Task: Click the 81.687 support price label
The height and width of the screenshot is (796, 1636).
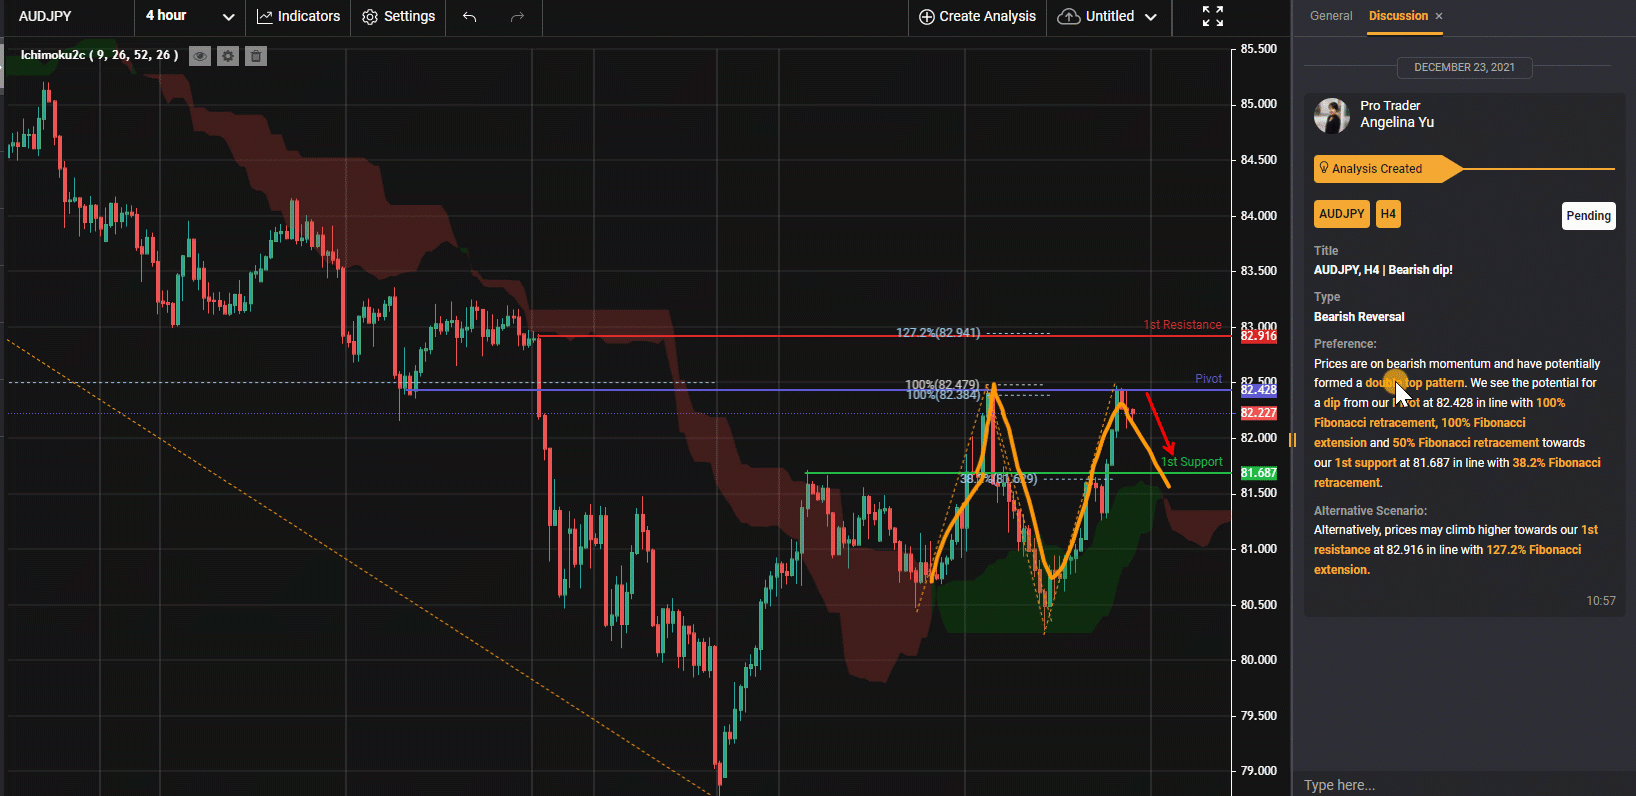Action: click(x=1258, y=473)
